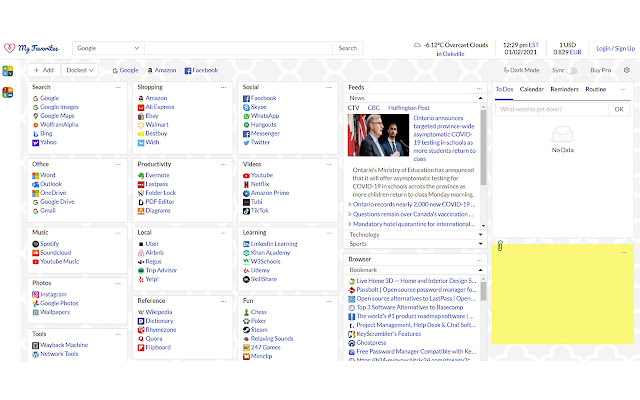Click the OK button for to-do entry
Image resolution: width=640 pixels, height=400 pixels.
(619, 109)
